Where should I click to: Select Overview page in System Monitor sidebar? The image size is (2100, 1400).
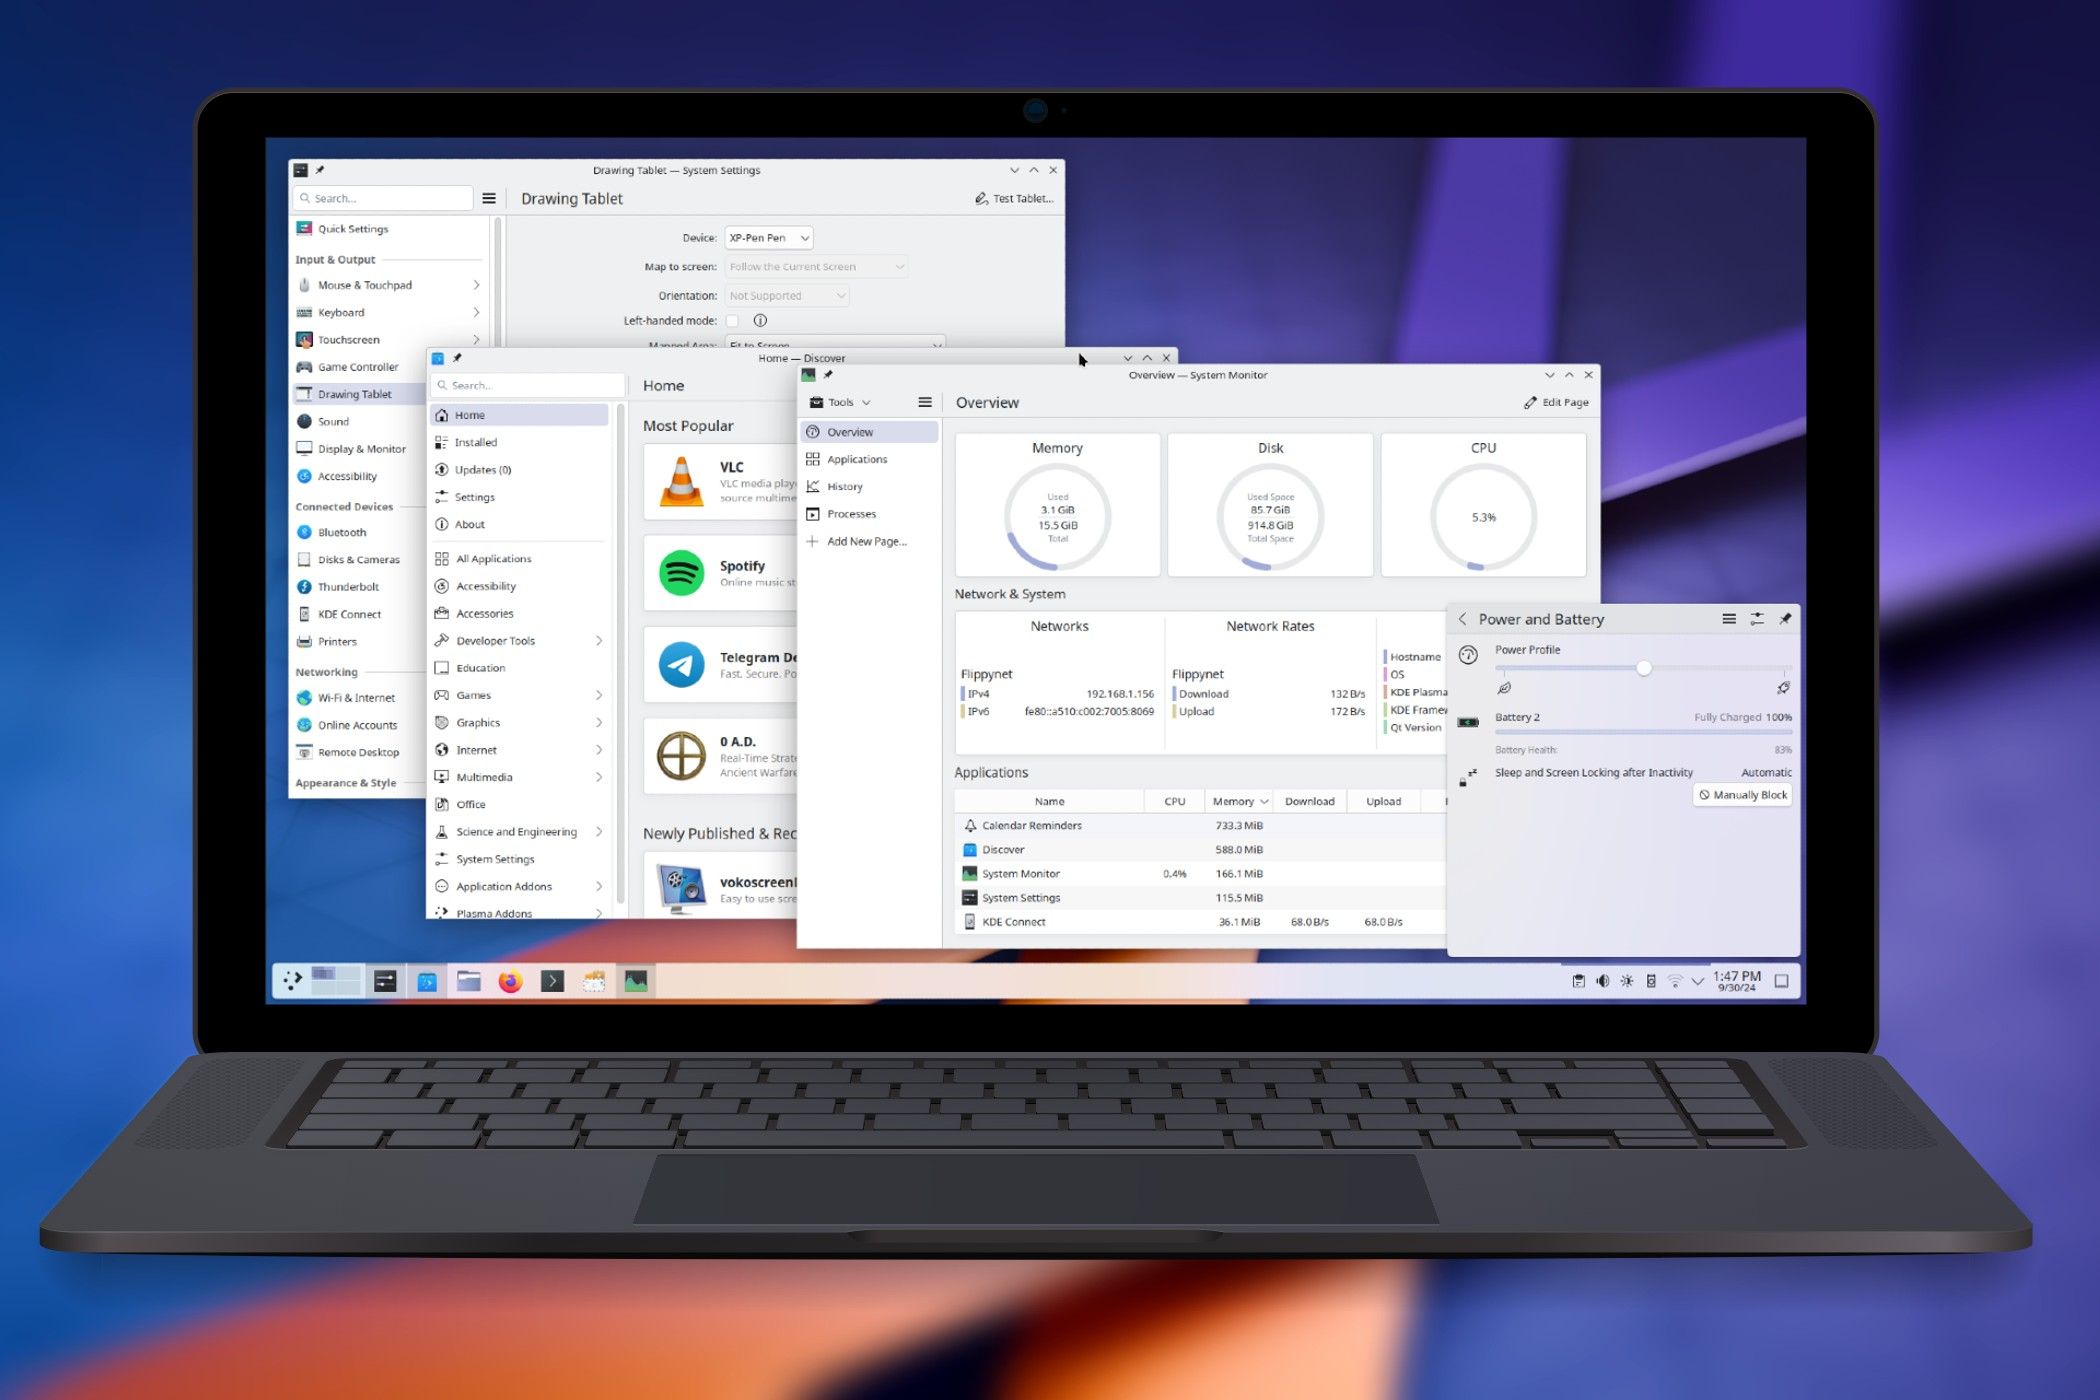[870, 432]
